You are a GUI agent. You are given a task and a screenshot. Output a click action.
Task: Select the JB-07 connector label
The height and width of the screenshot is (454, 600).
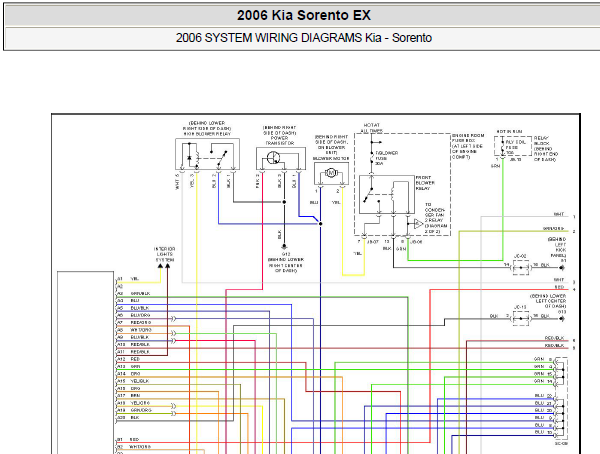pyautogui.click(x=373, y=242)
